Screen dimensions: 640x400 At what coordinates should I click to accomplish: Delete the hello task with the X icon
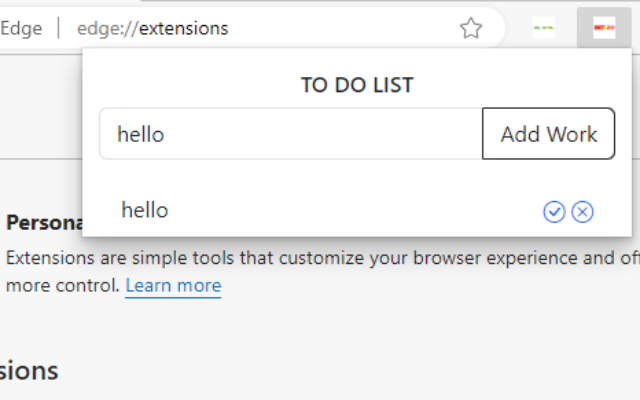[583, 211]
